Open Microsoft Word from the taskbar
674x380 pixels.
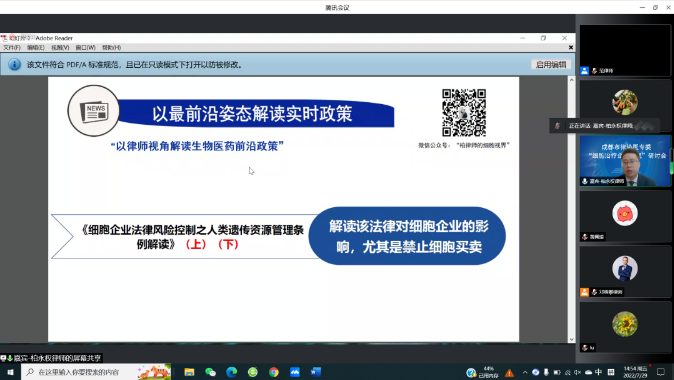[x=316, y=372]
